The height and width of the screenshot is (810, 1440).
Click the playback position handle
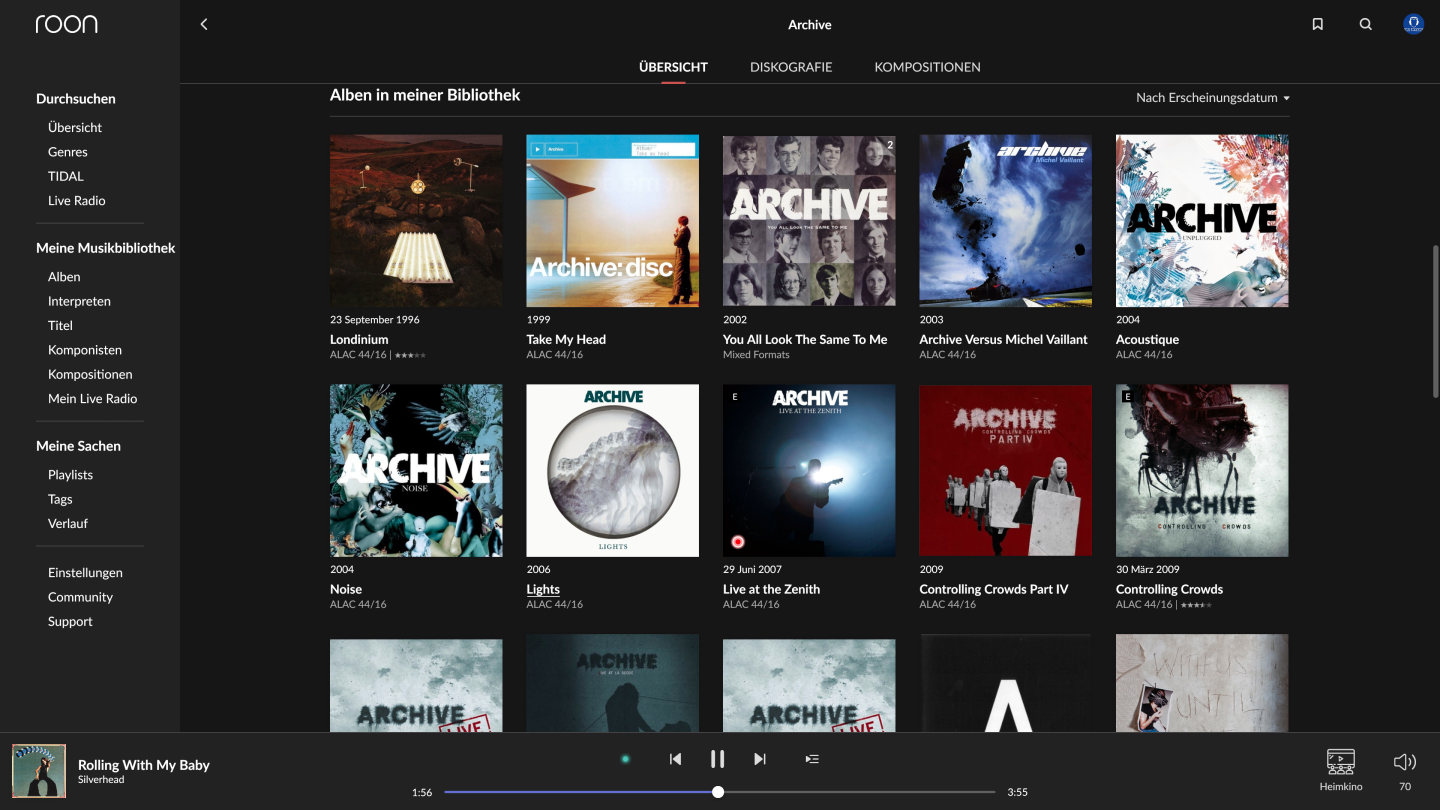coord(718,792)
